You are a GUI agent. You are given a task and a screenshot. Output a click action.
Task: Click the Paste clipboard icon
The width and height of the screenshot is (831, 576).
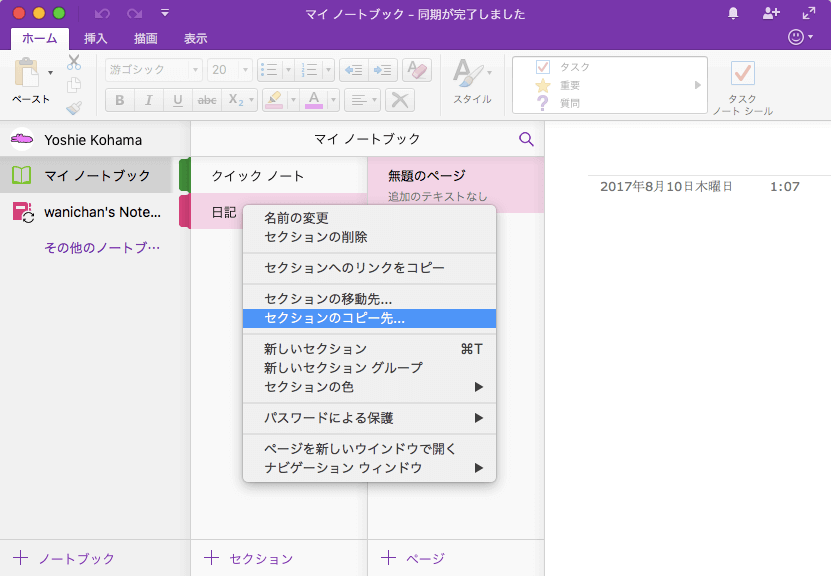[26, 72]
